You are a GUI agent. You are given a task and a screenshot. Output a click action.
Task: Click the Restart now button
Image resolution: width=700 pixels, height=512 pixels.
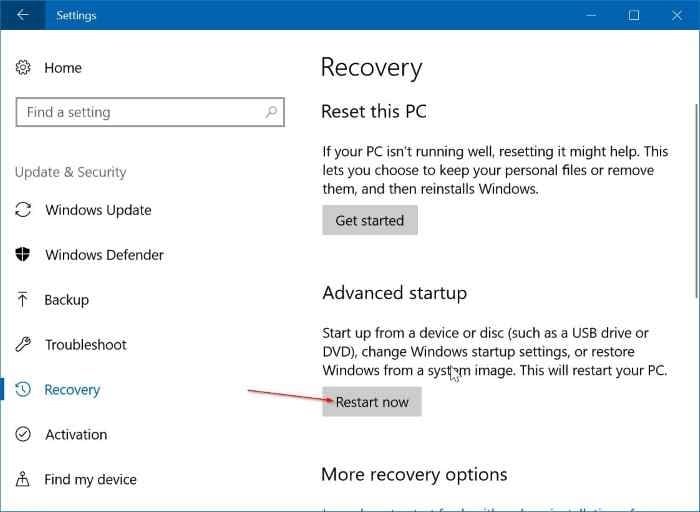372,402
